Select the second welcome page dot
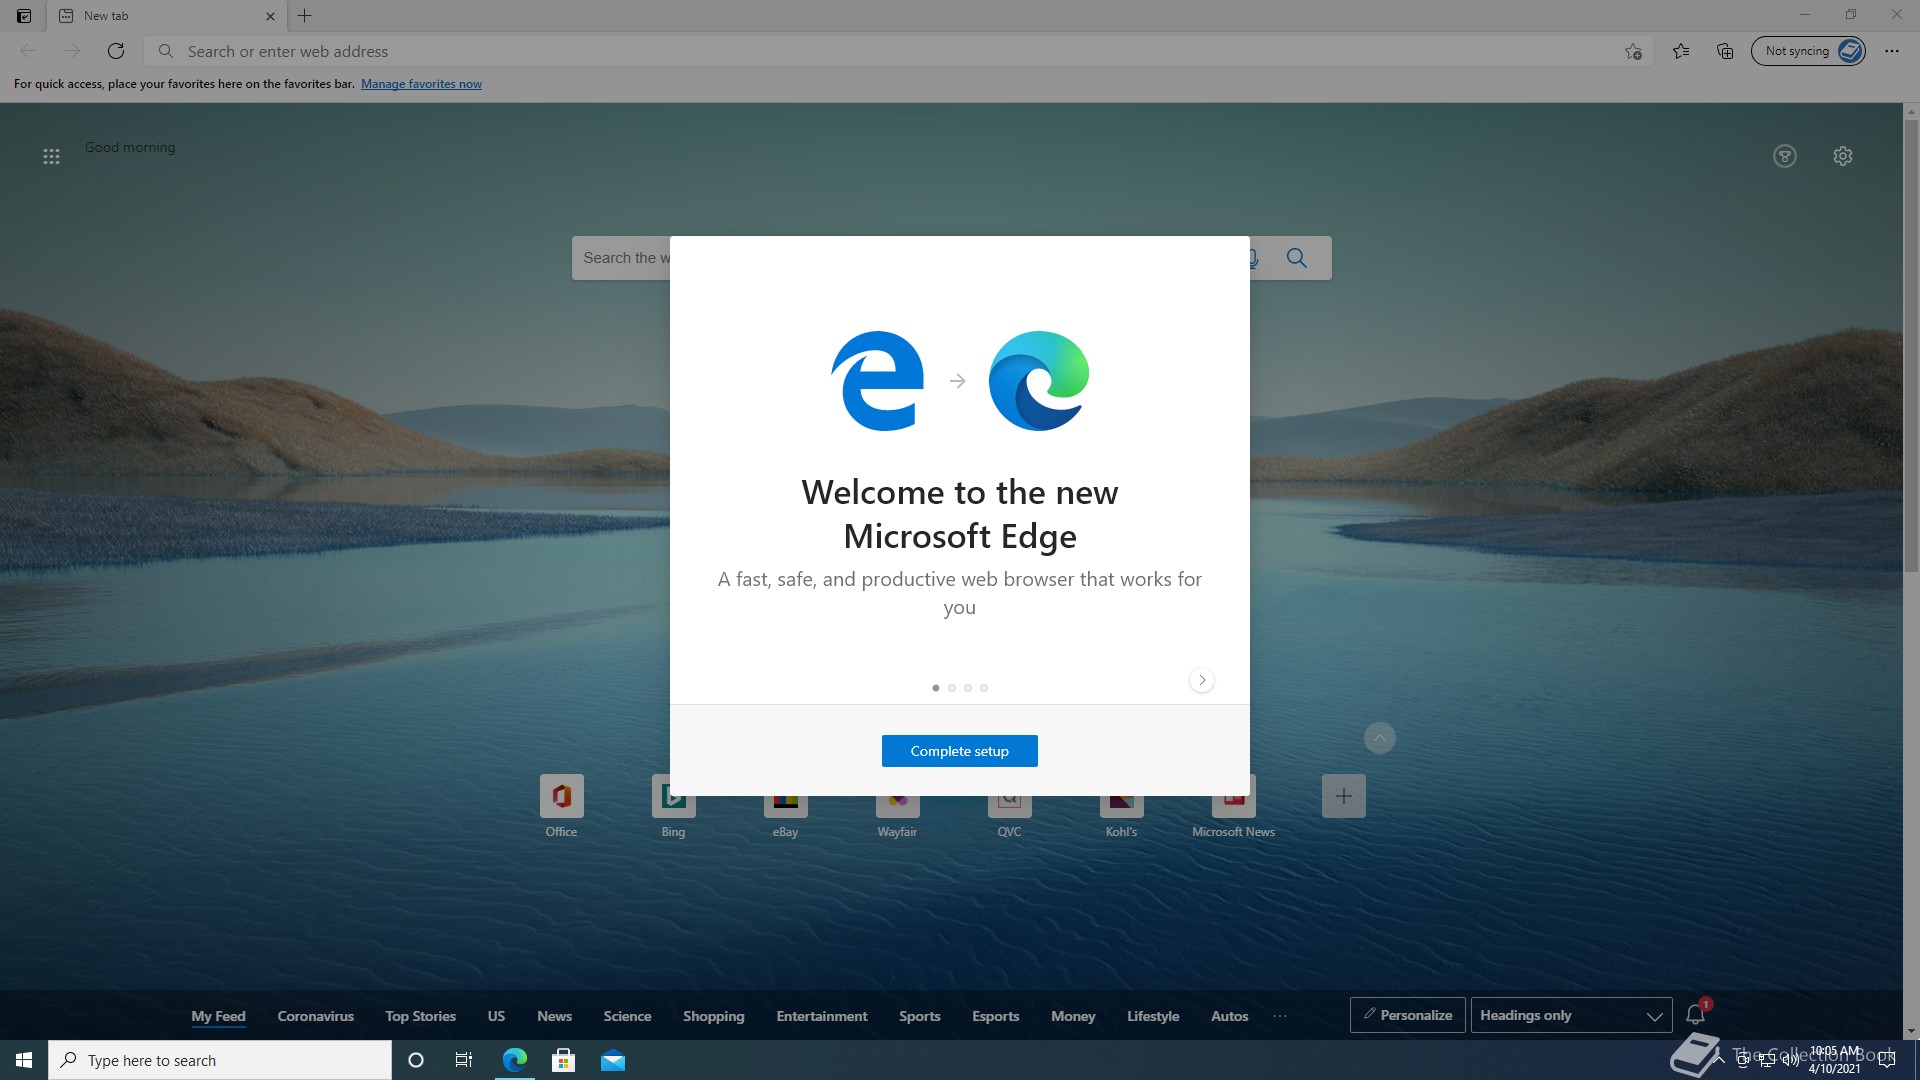 [x=952, y=688]
